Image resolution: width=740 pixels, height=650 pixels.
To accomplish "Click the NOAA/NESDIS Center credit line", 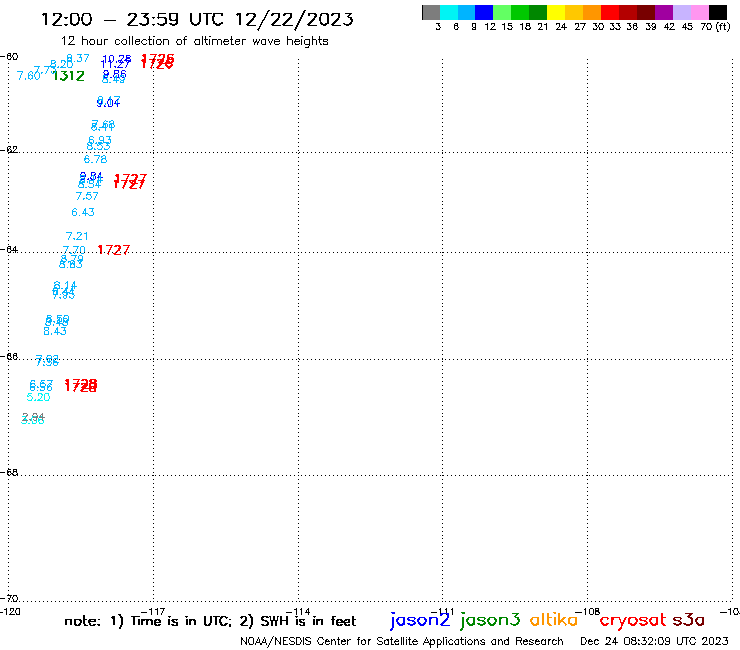I will pyautogui.click(x=402, y=641).
